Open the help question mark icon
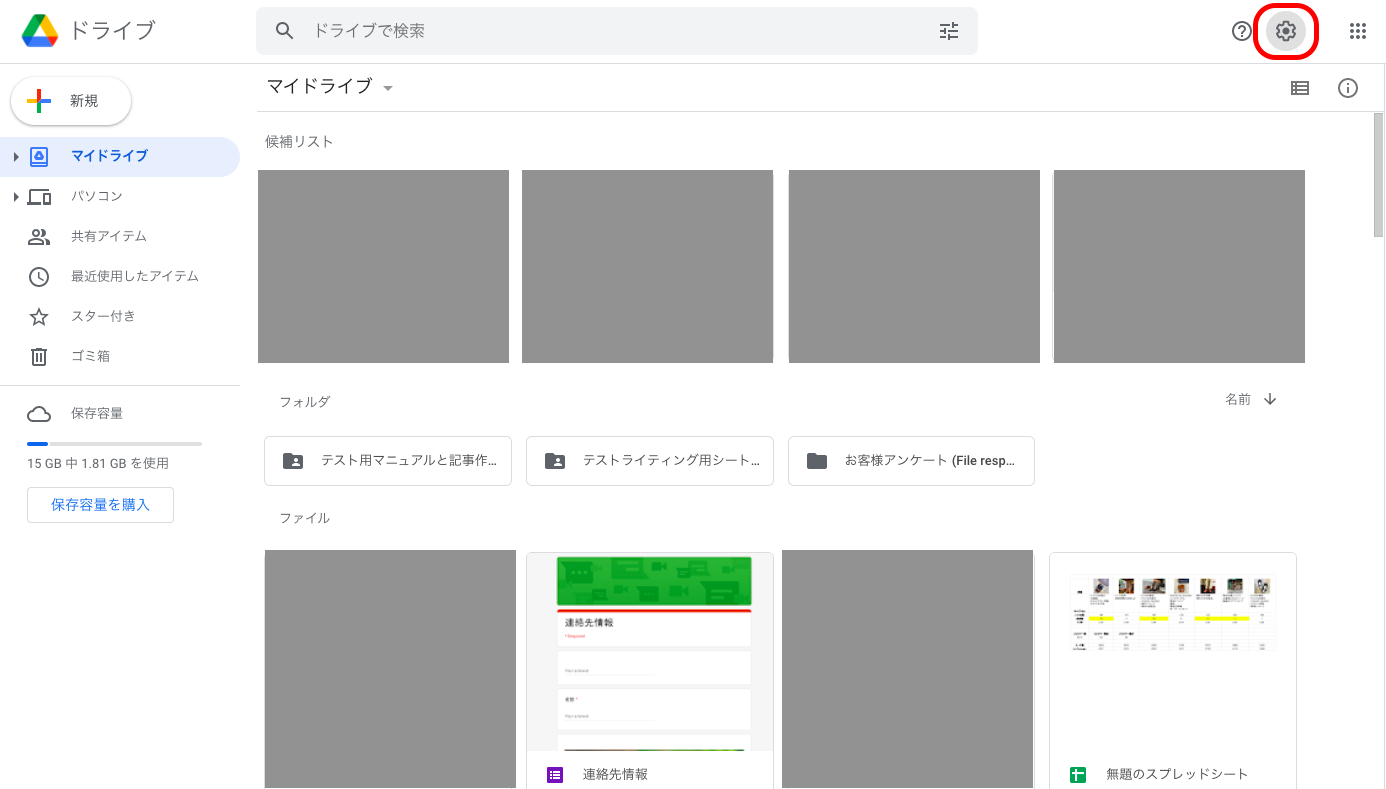 coord(1242,31)
